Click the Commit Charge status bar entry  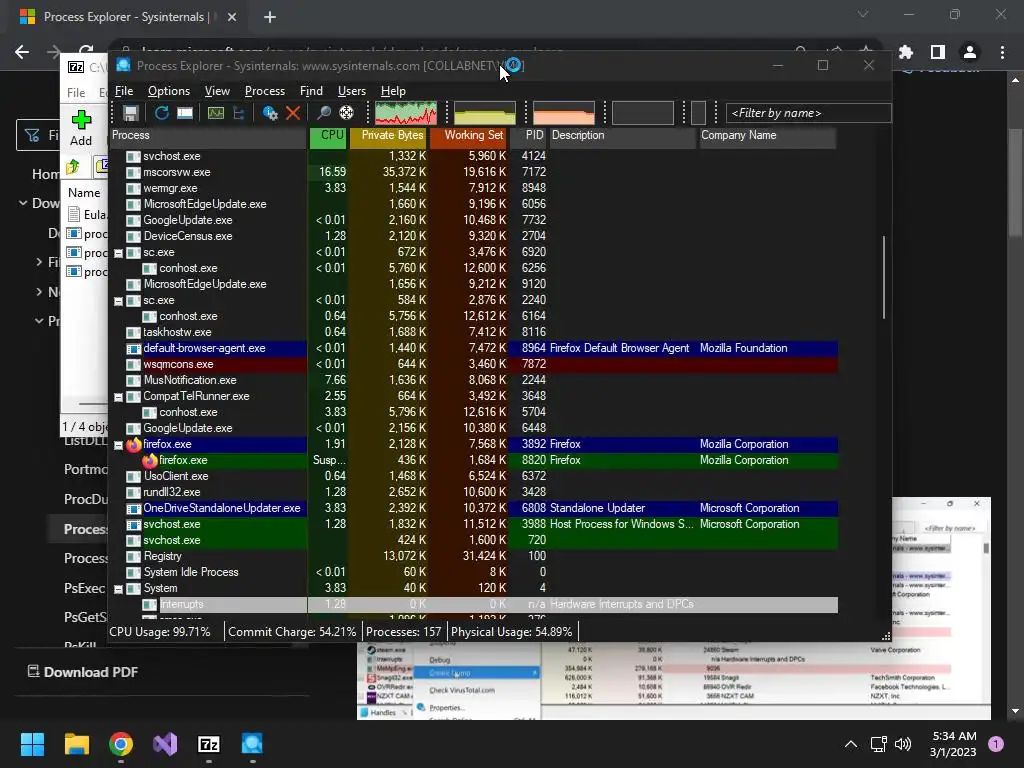[292, 632]
